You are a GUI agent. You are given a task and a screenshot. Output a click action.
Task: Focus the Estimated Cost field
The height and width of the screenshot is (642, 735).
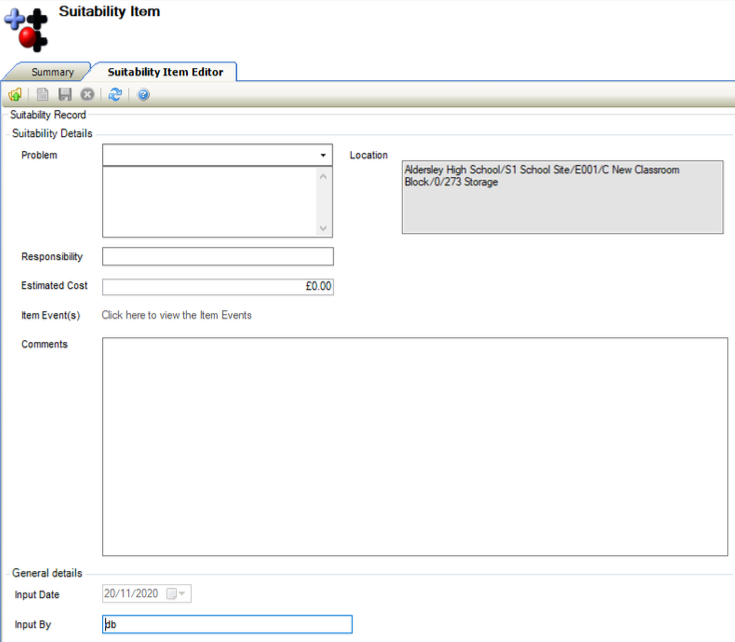coord(217,287)
